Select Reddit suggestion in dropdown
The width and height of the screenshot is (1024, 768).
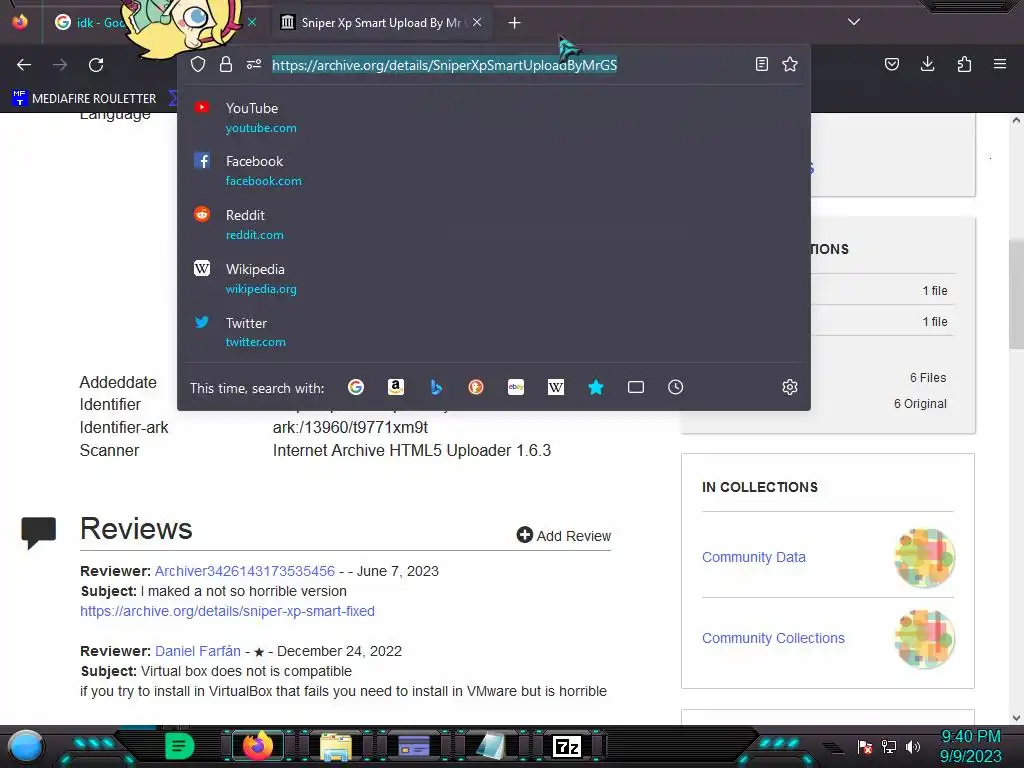pyautogui.click(x=493, y=225)
